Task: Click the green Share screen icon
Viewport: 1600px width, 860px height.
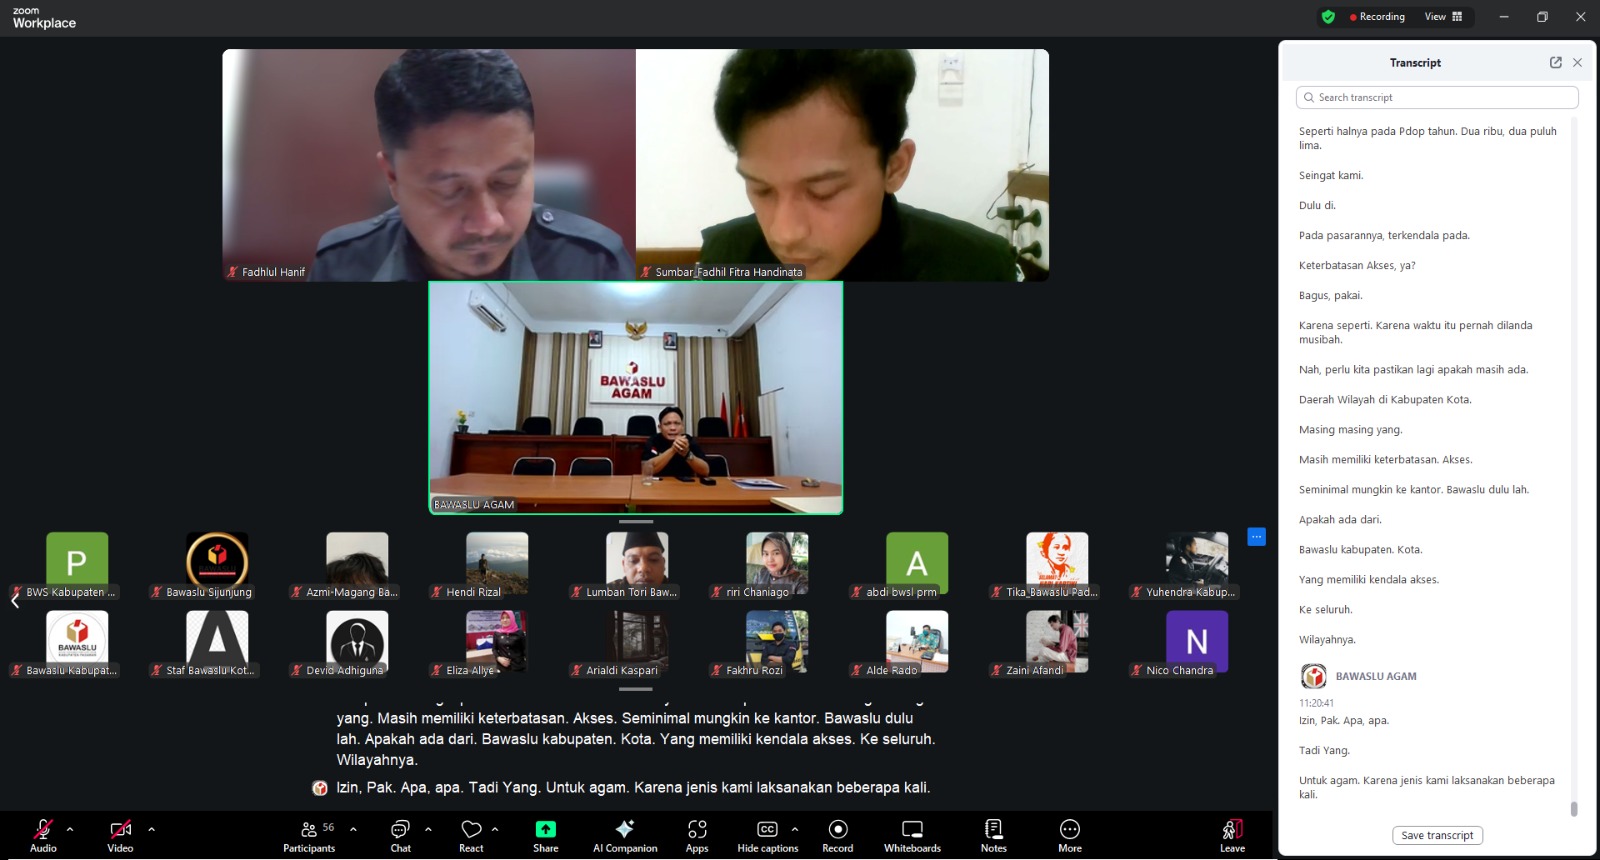Action: 546,830
